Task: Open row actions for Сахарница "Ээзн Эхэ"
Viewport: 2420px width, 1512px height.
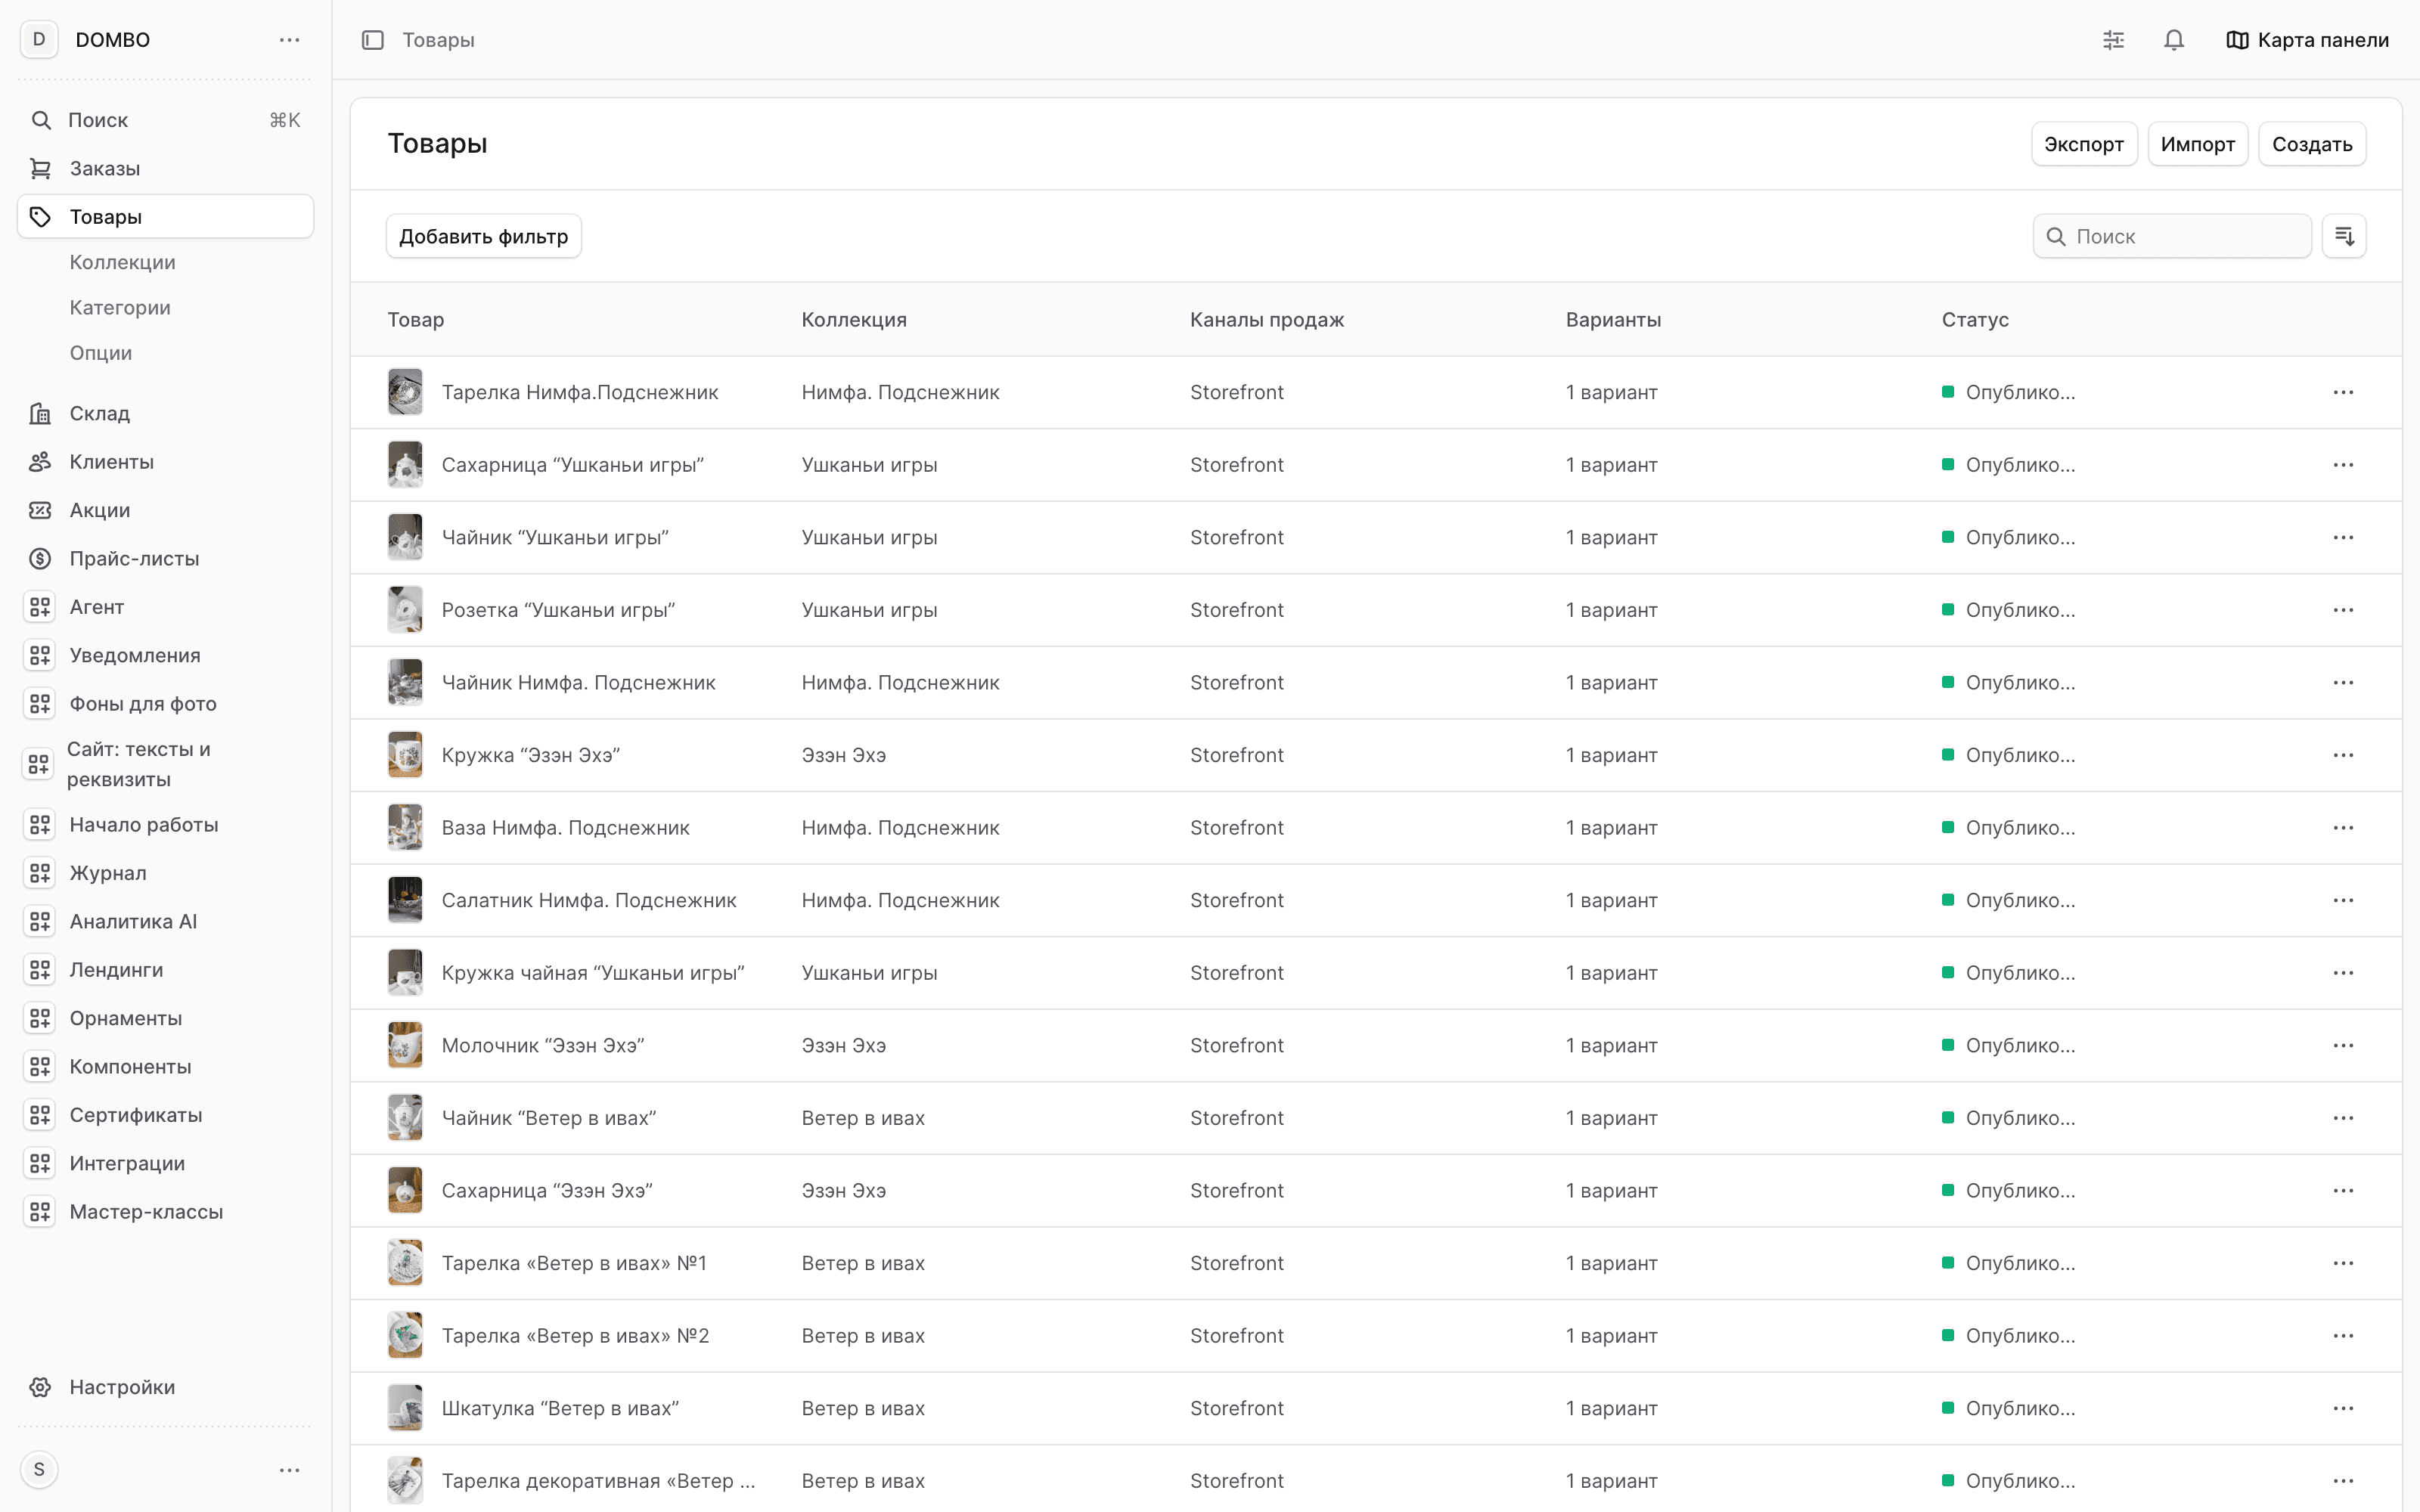Action: [2343, 1190]
